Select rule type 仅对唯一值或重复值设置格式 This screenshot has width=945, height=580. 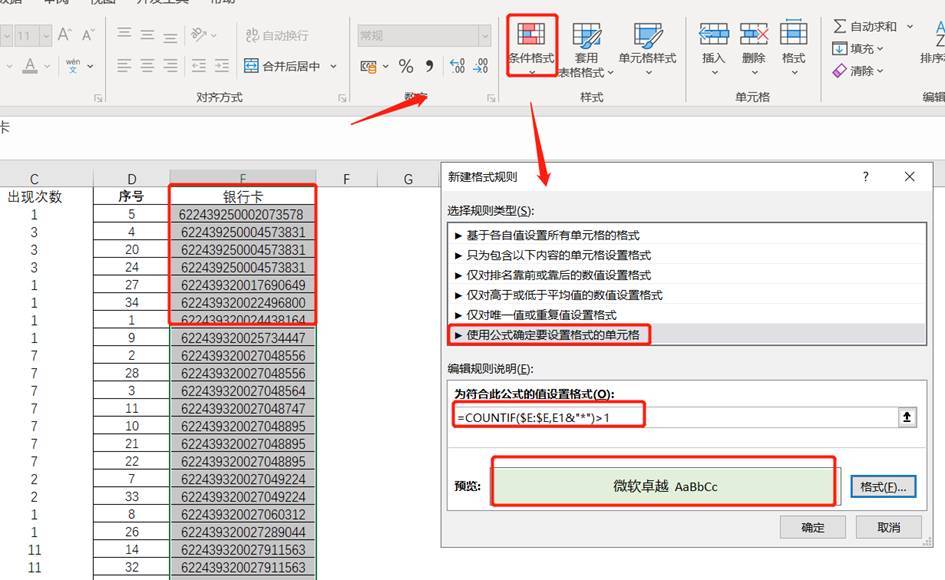pos(686,314)
